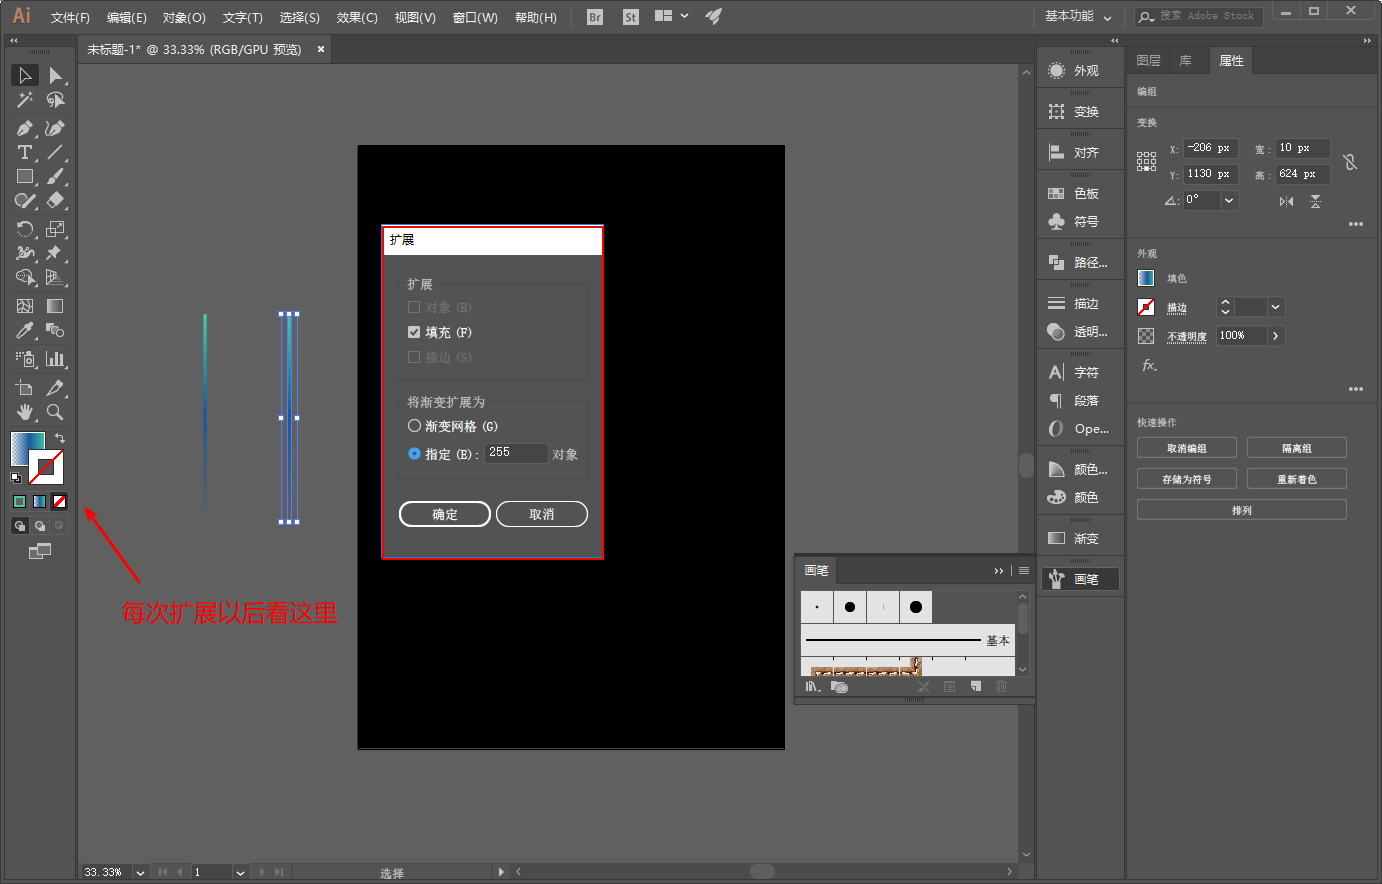1382x884 pixels.
Task: Toggle the 填充 (F) checkbox
Action: pos(414,332)
